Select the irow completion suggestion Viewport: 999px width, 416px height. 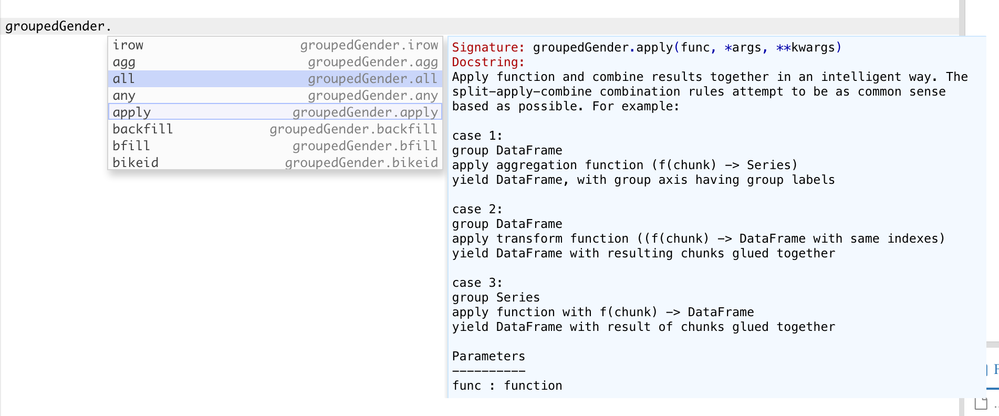[273, 46]
